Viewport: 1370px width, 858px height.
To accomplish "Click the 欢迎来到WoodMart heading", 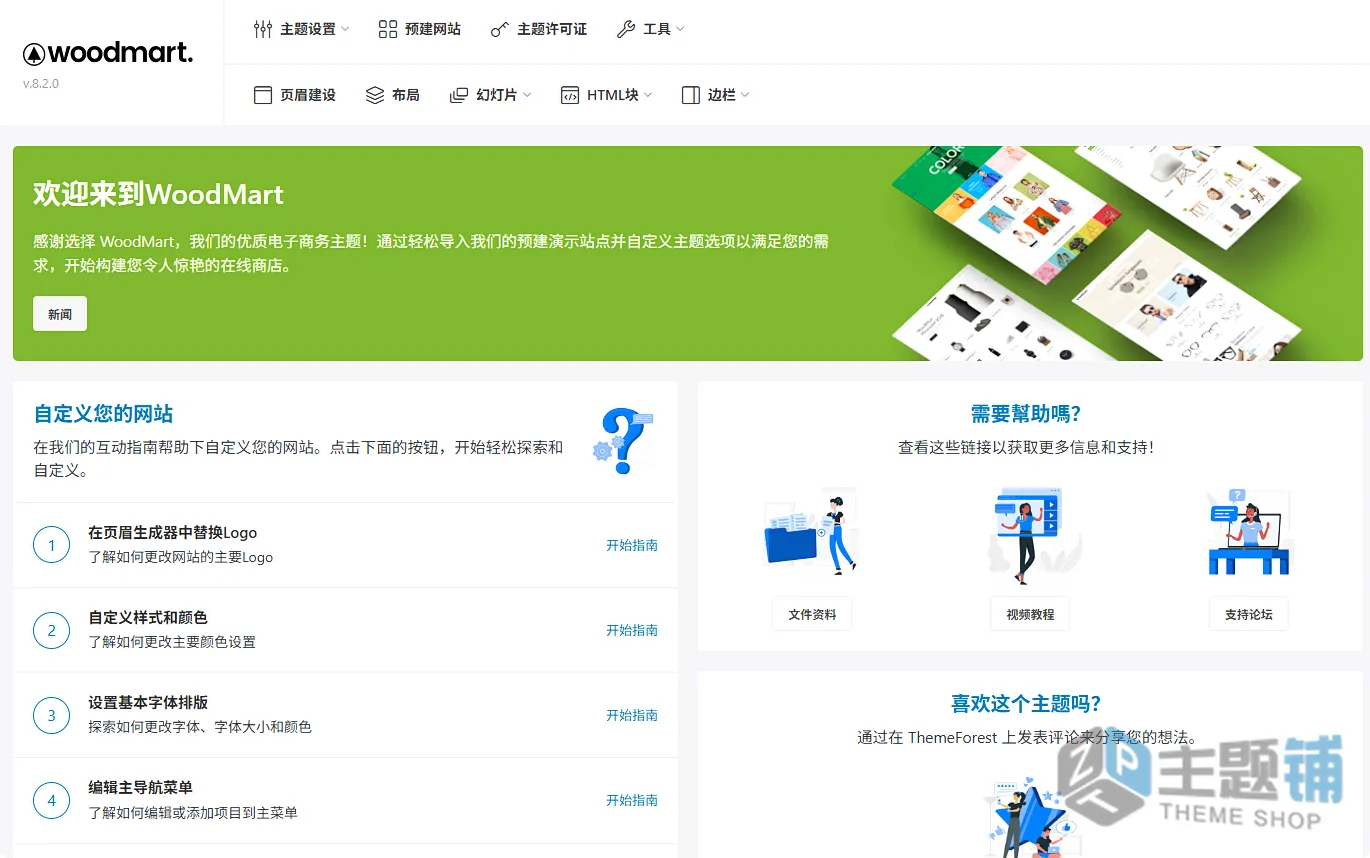I will 159,194.
